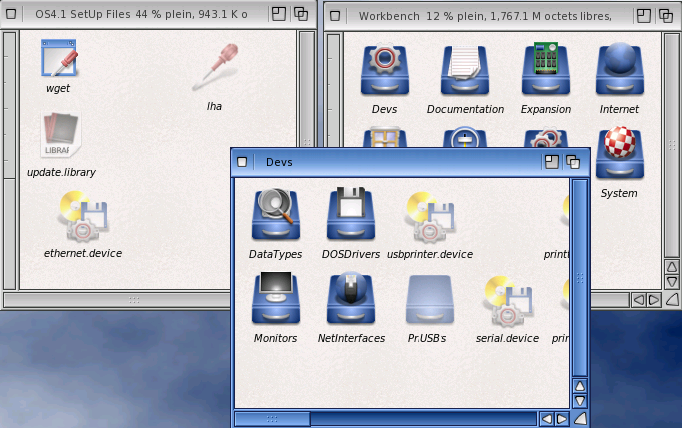Open the wget tool icon
This screenshot has width=682, height=428.
[x=59, y=59]
